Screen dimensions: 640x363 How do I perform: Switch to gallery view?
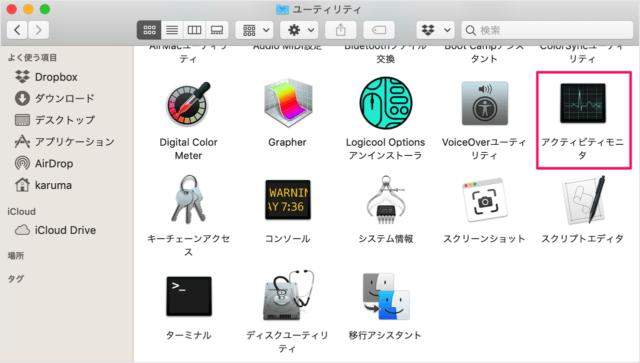click(217, 30)
